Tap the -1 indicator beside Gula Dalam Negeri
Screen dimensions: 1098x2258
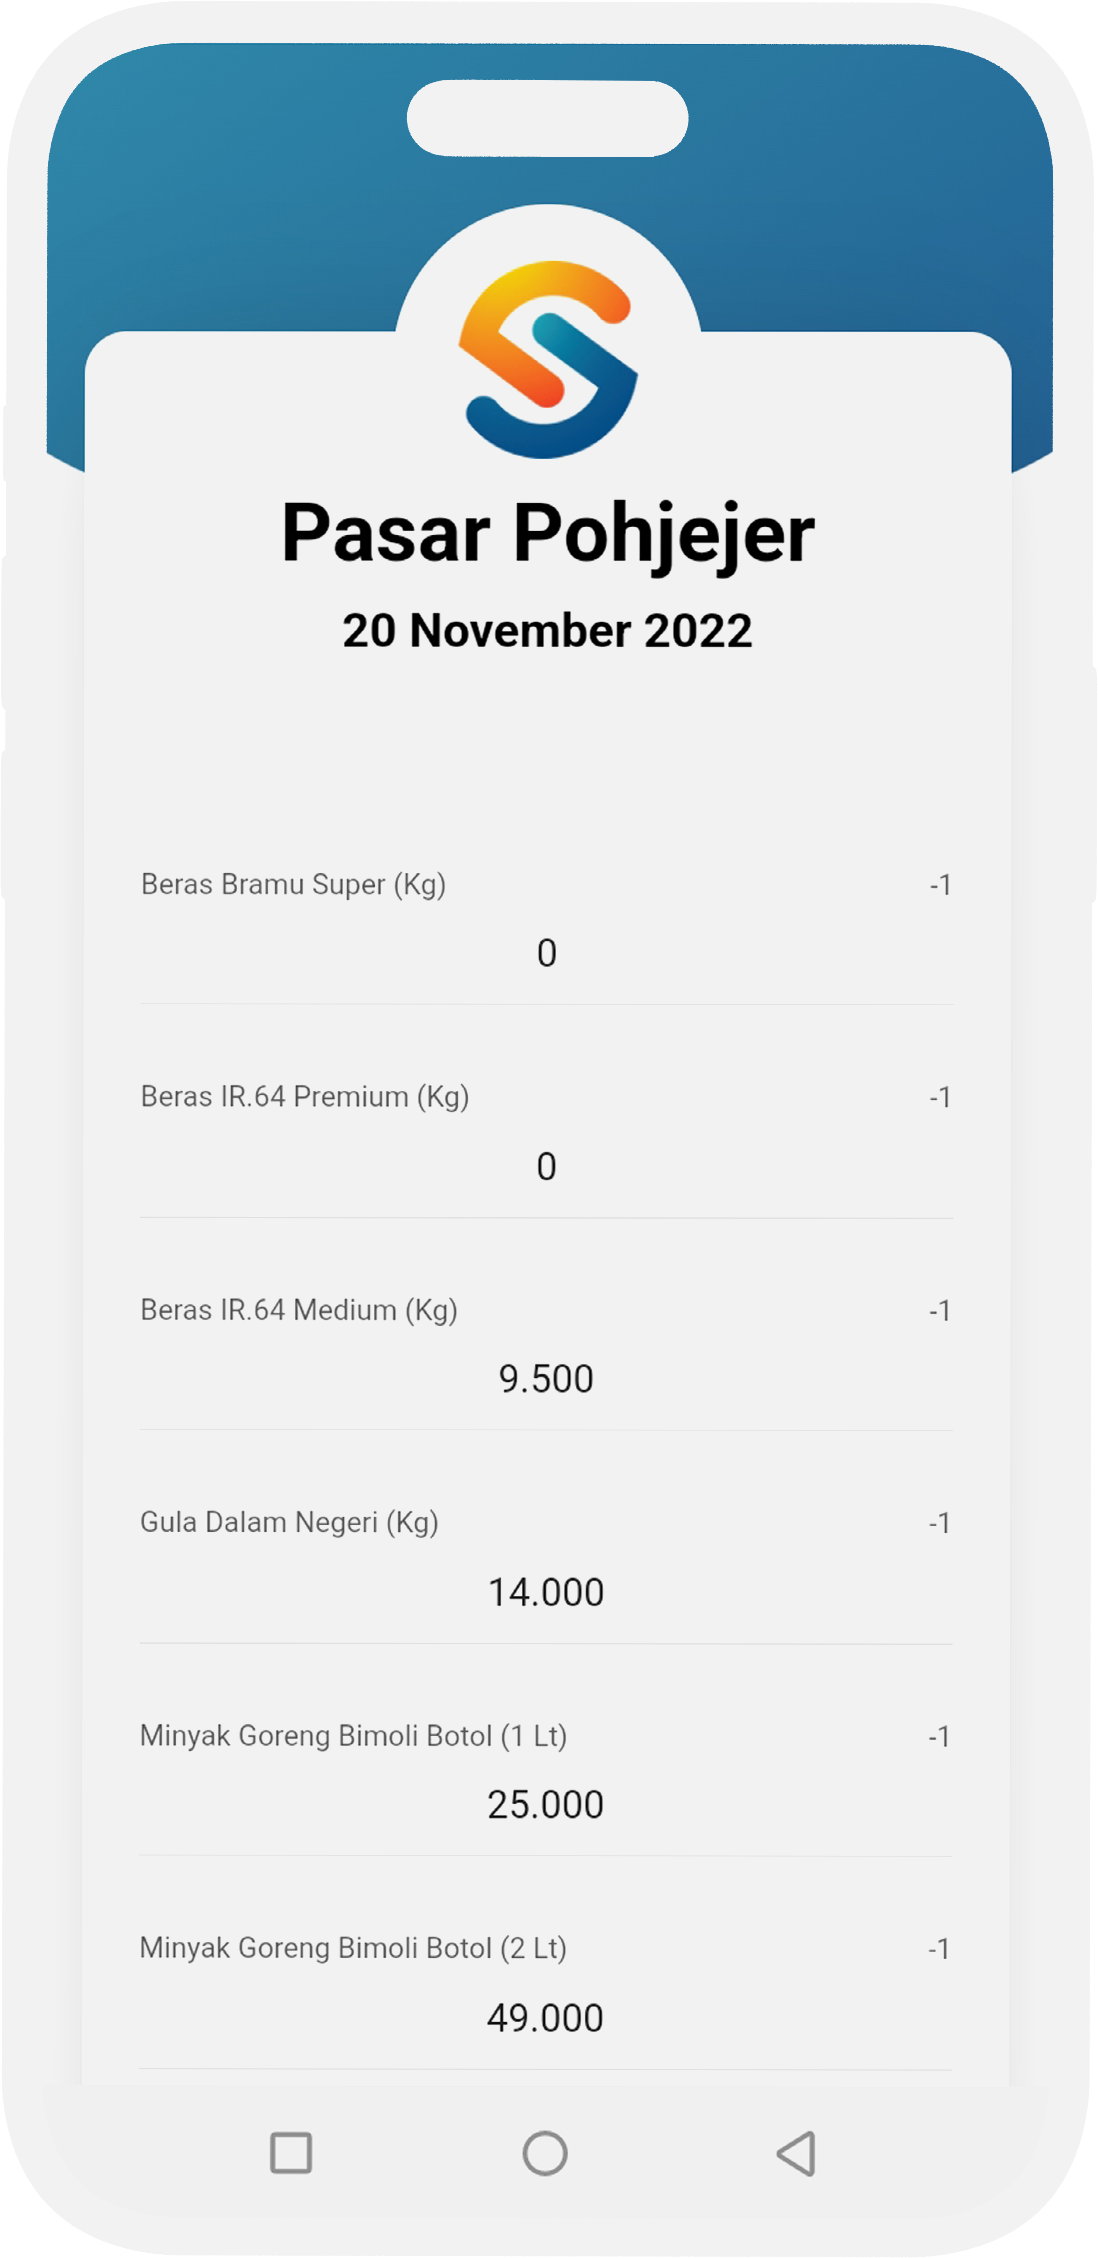point(939,1523)
